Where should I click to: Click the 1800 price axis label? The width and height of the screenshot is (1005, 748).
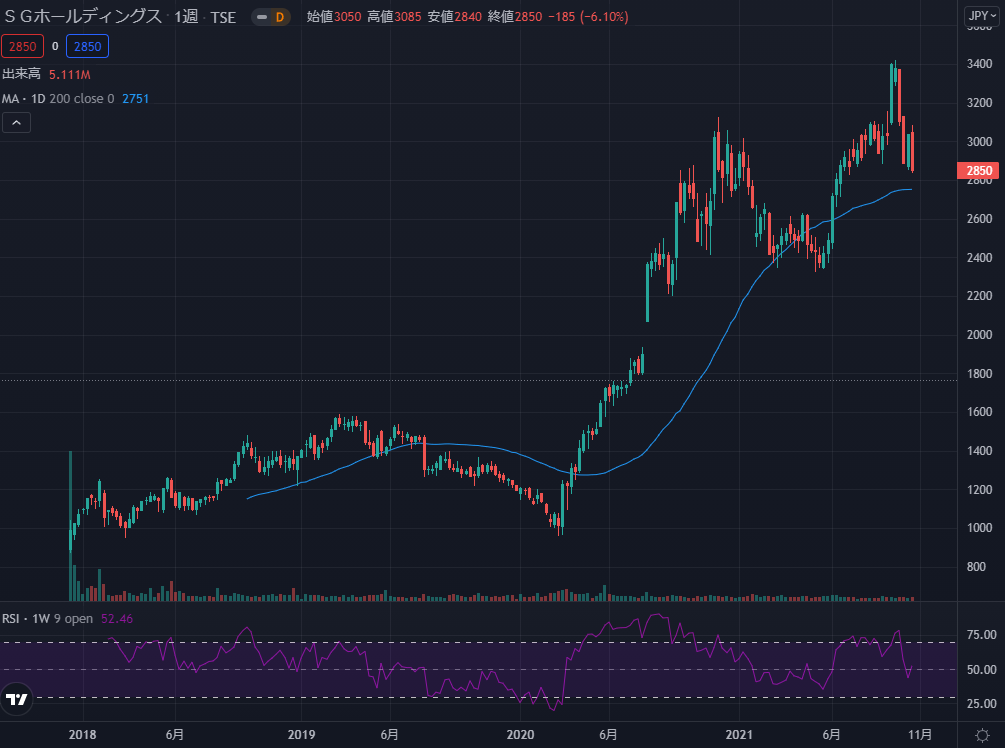point(979,374)
